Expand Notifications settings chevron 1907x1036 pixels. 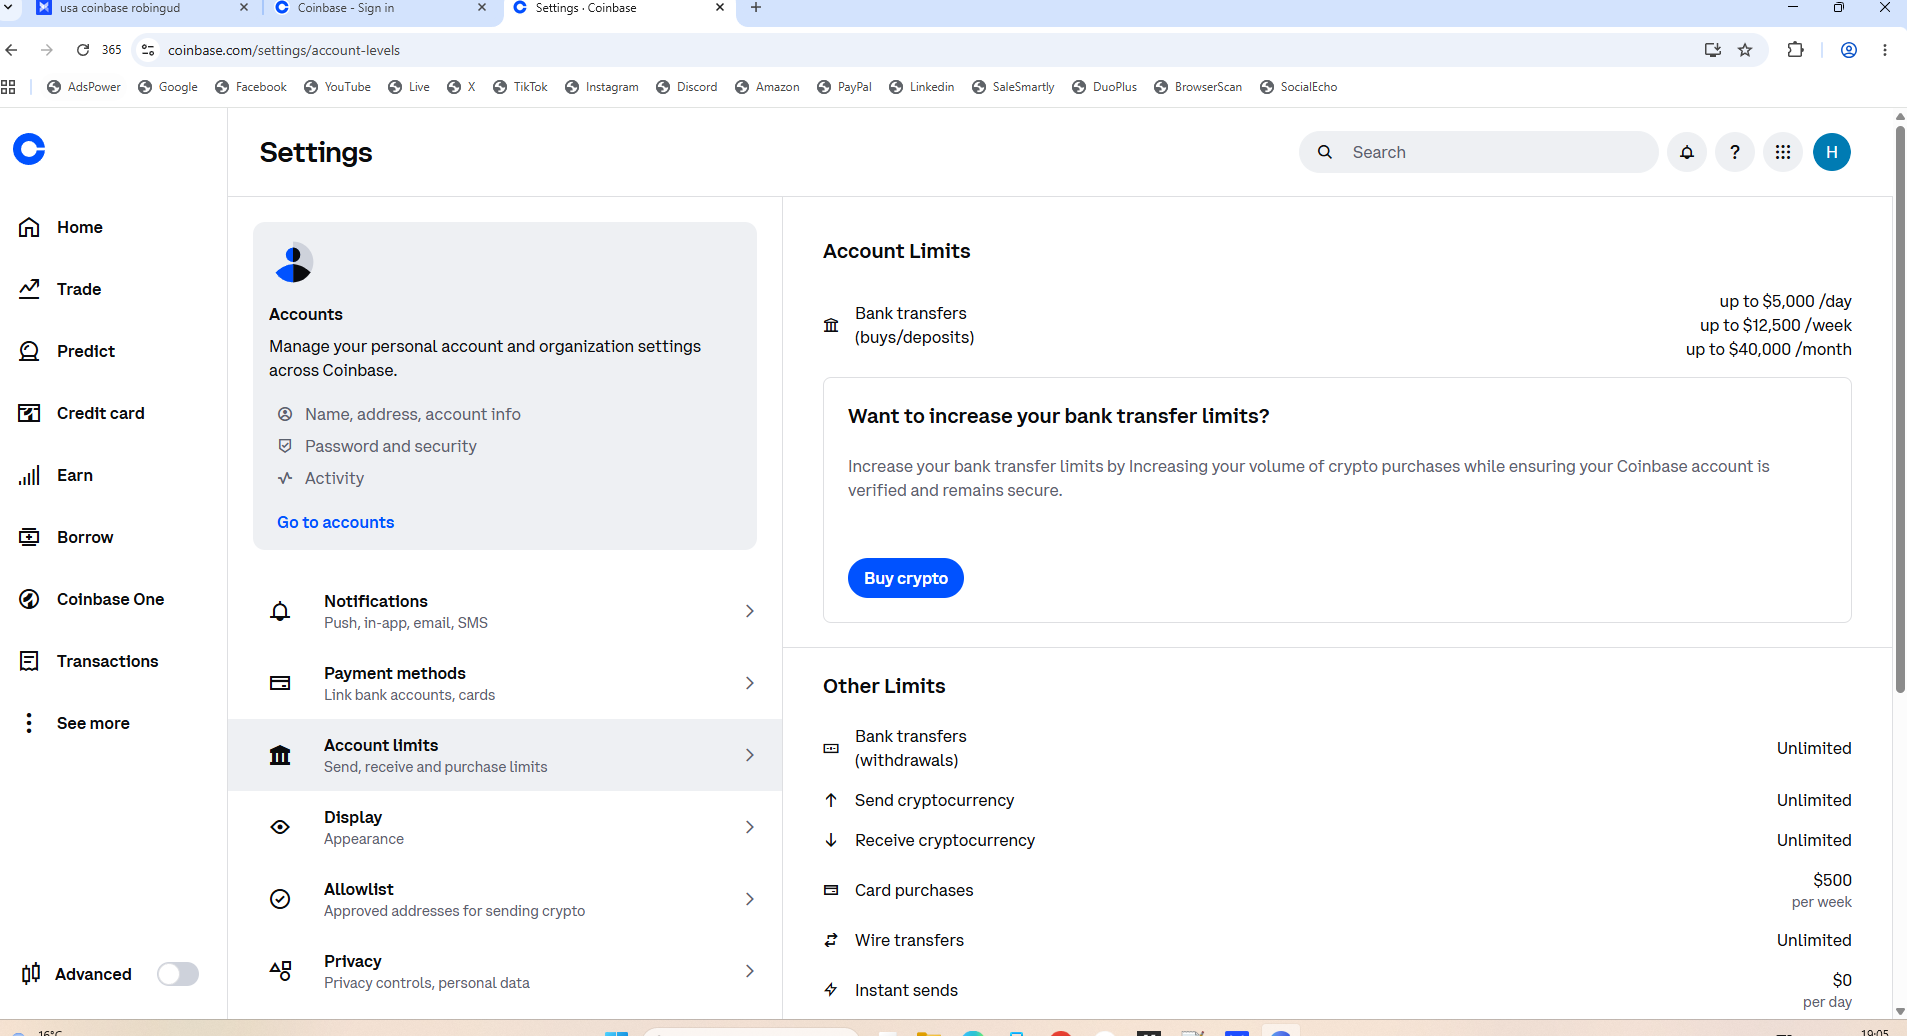click(750, 611)
